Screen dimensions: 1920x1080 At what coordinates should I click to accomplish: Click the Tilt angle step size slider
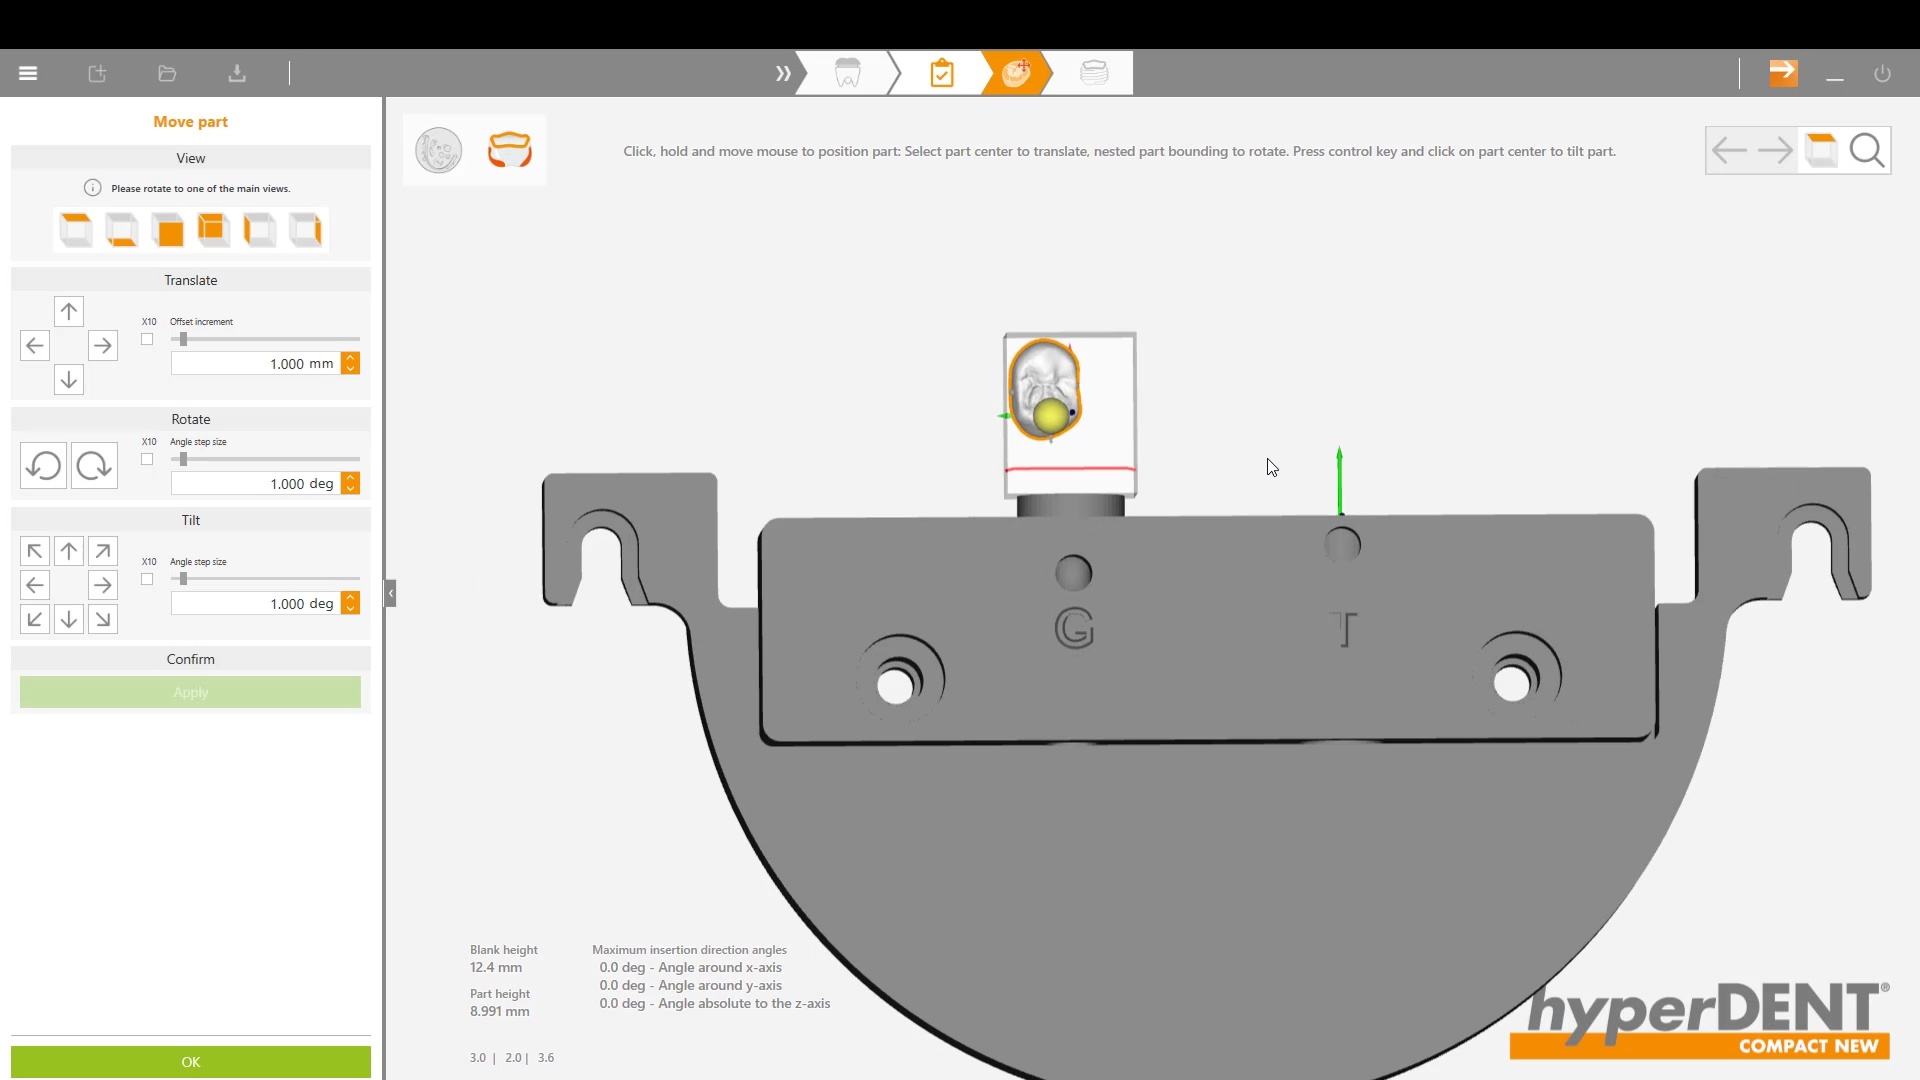click(265, 579)
